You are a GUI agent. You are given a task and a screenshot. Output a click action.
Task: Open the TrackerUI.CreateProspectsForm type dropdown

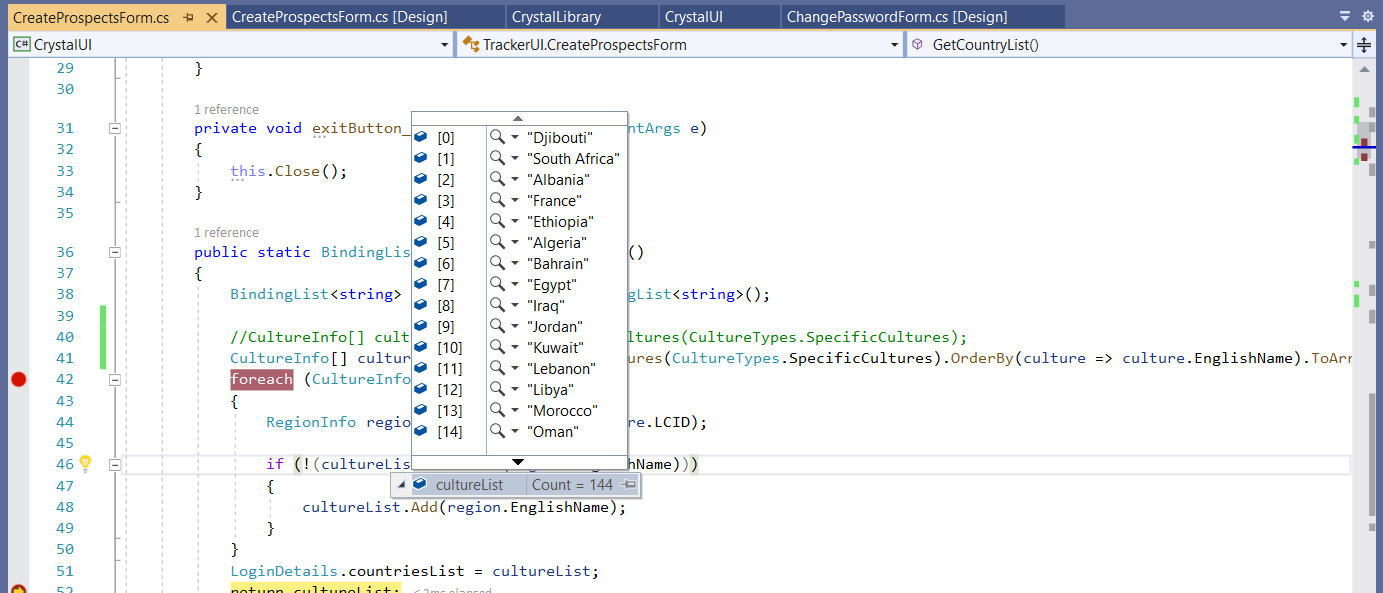(893, 44)
